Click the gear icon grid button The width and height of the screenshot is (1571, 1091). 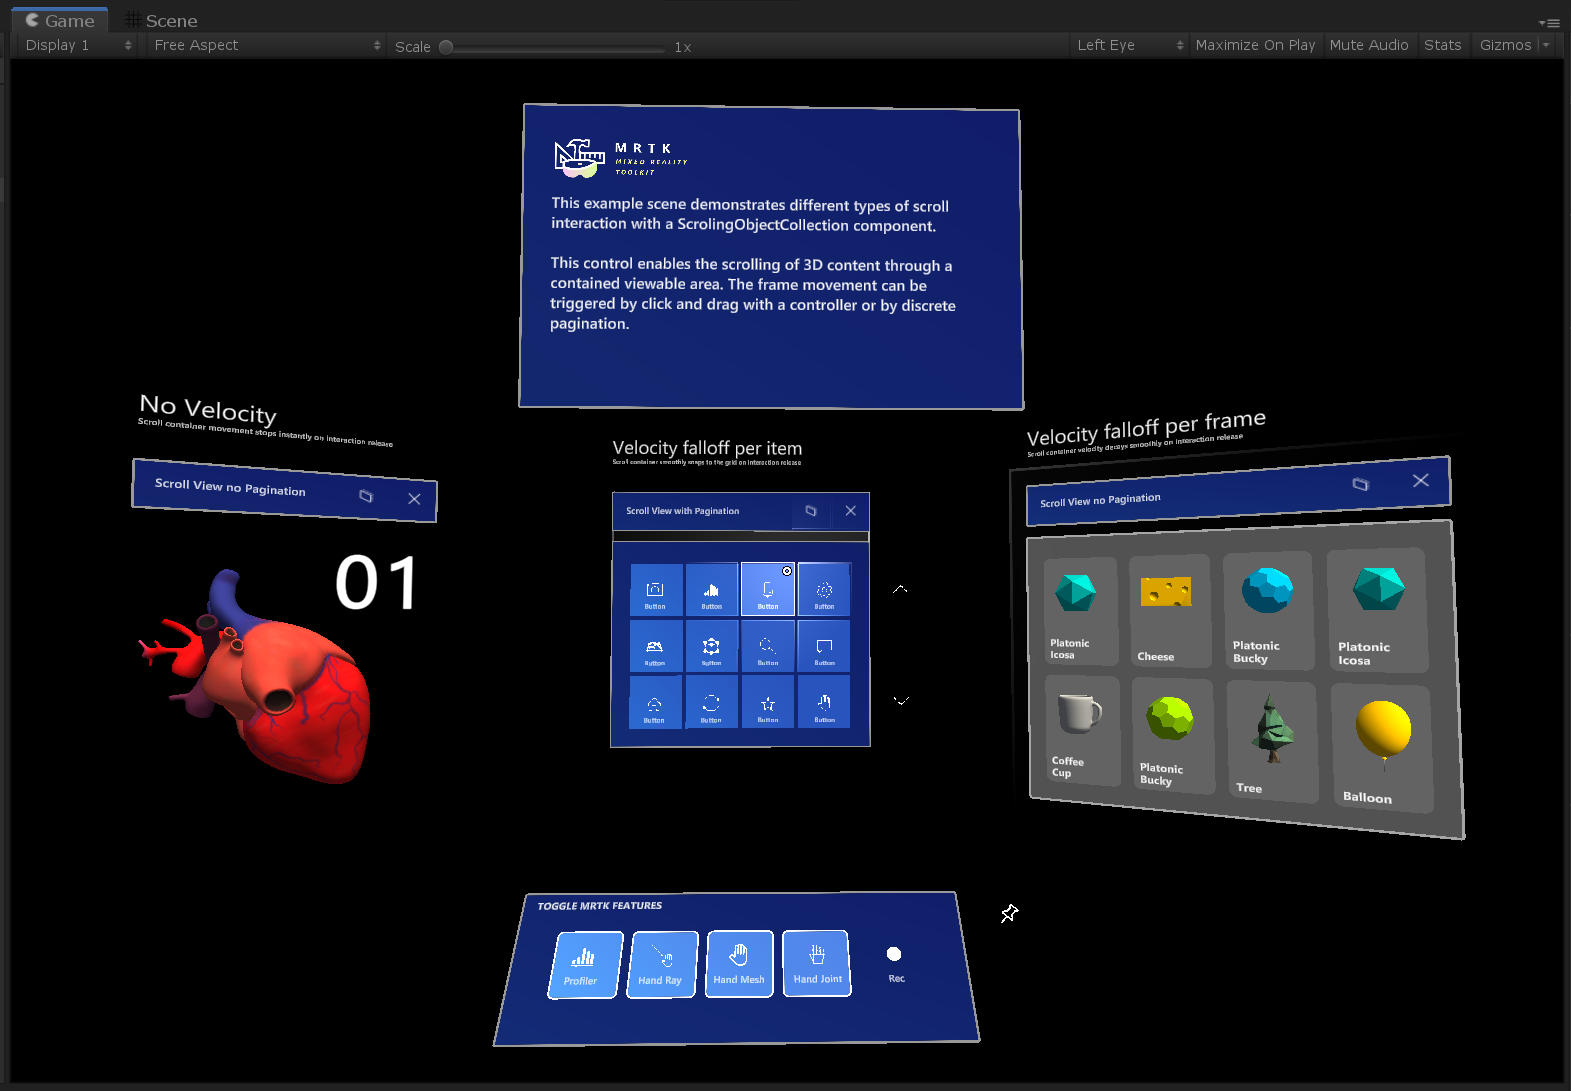coord(824,590)
